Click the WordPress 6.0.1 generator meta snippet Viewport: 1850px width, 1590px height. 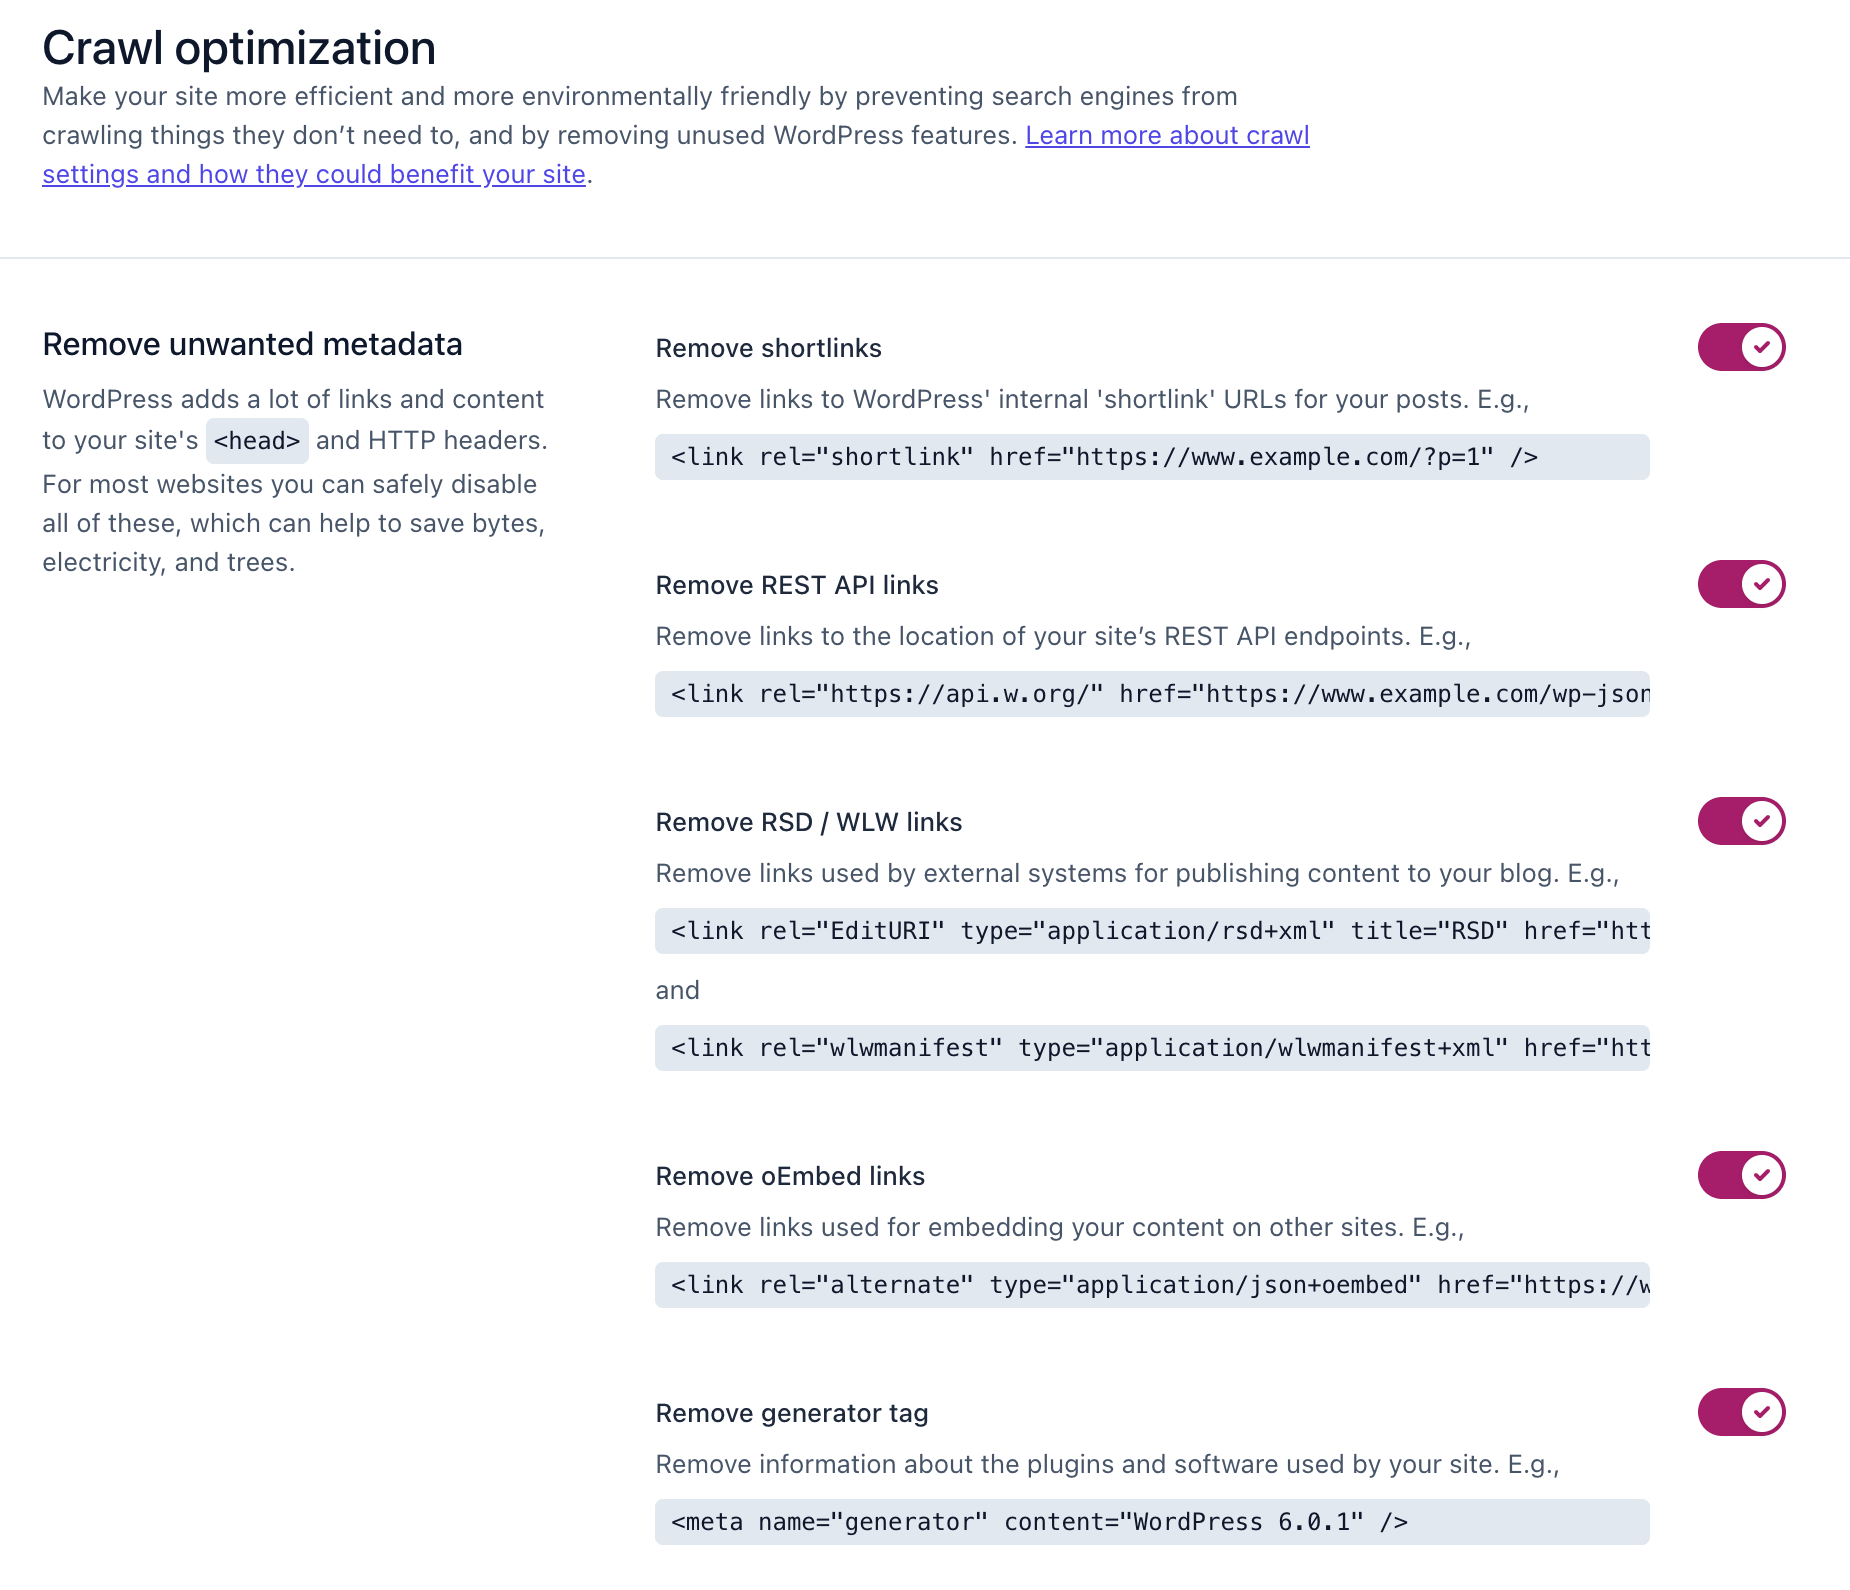(1152, 1521)
